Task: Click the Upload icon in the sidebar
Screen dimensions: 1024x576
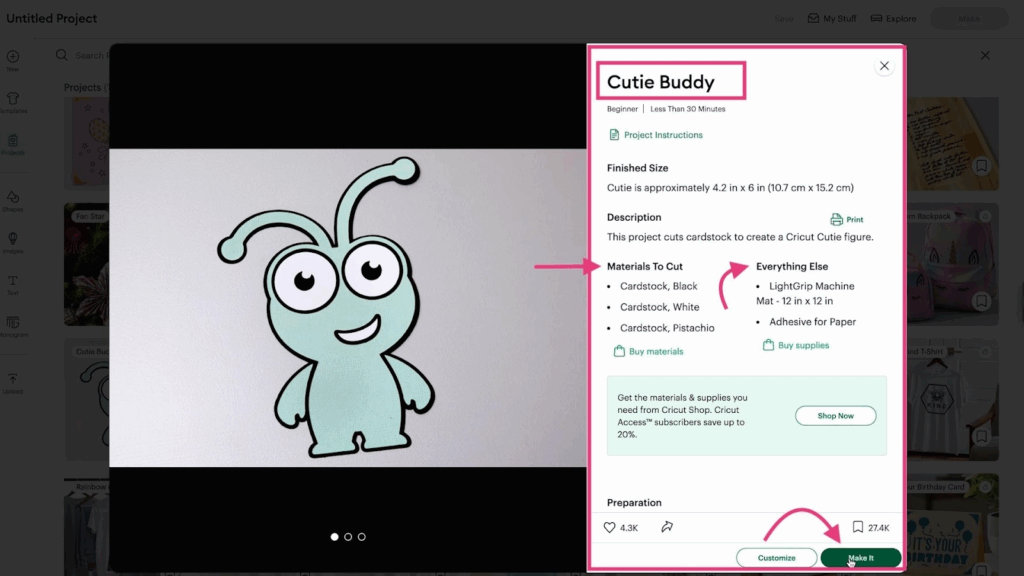Action: (x=12, y=383)
